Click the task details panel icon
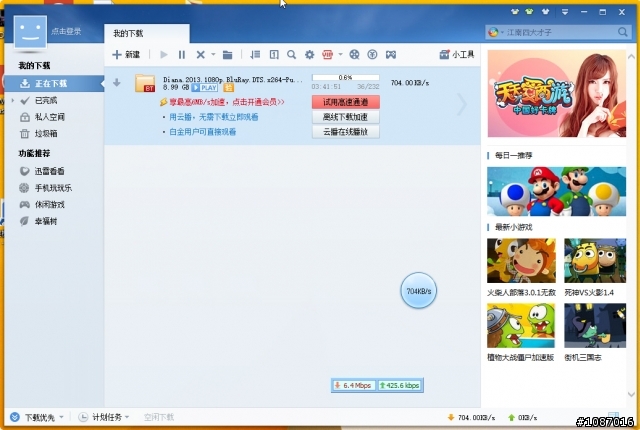This screenshot has height=430, width=640. (x=274, y=54)
